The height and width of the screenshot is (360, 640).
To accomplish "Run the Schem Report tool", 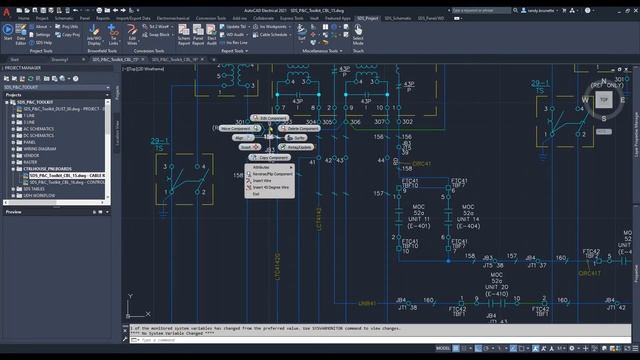I will [x=184, y=34].
